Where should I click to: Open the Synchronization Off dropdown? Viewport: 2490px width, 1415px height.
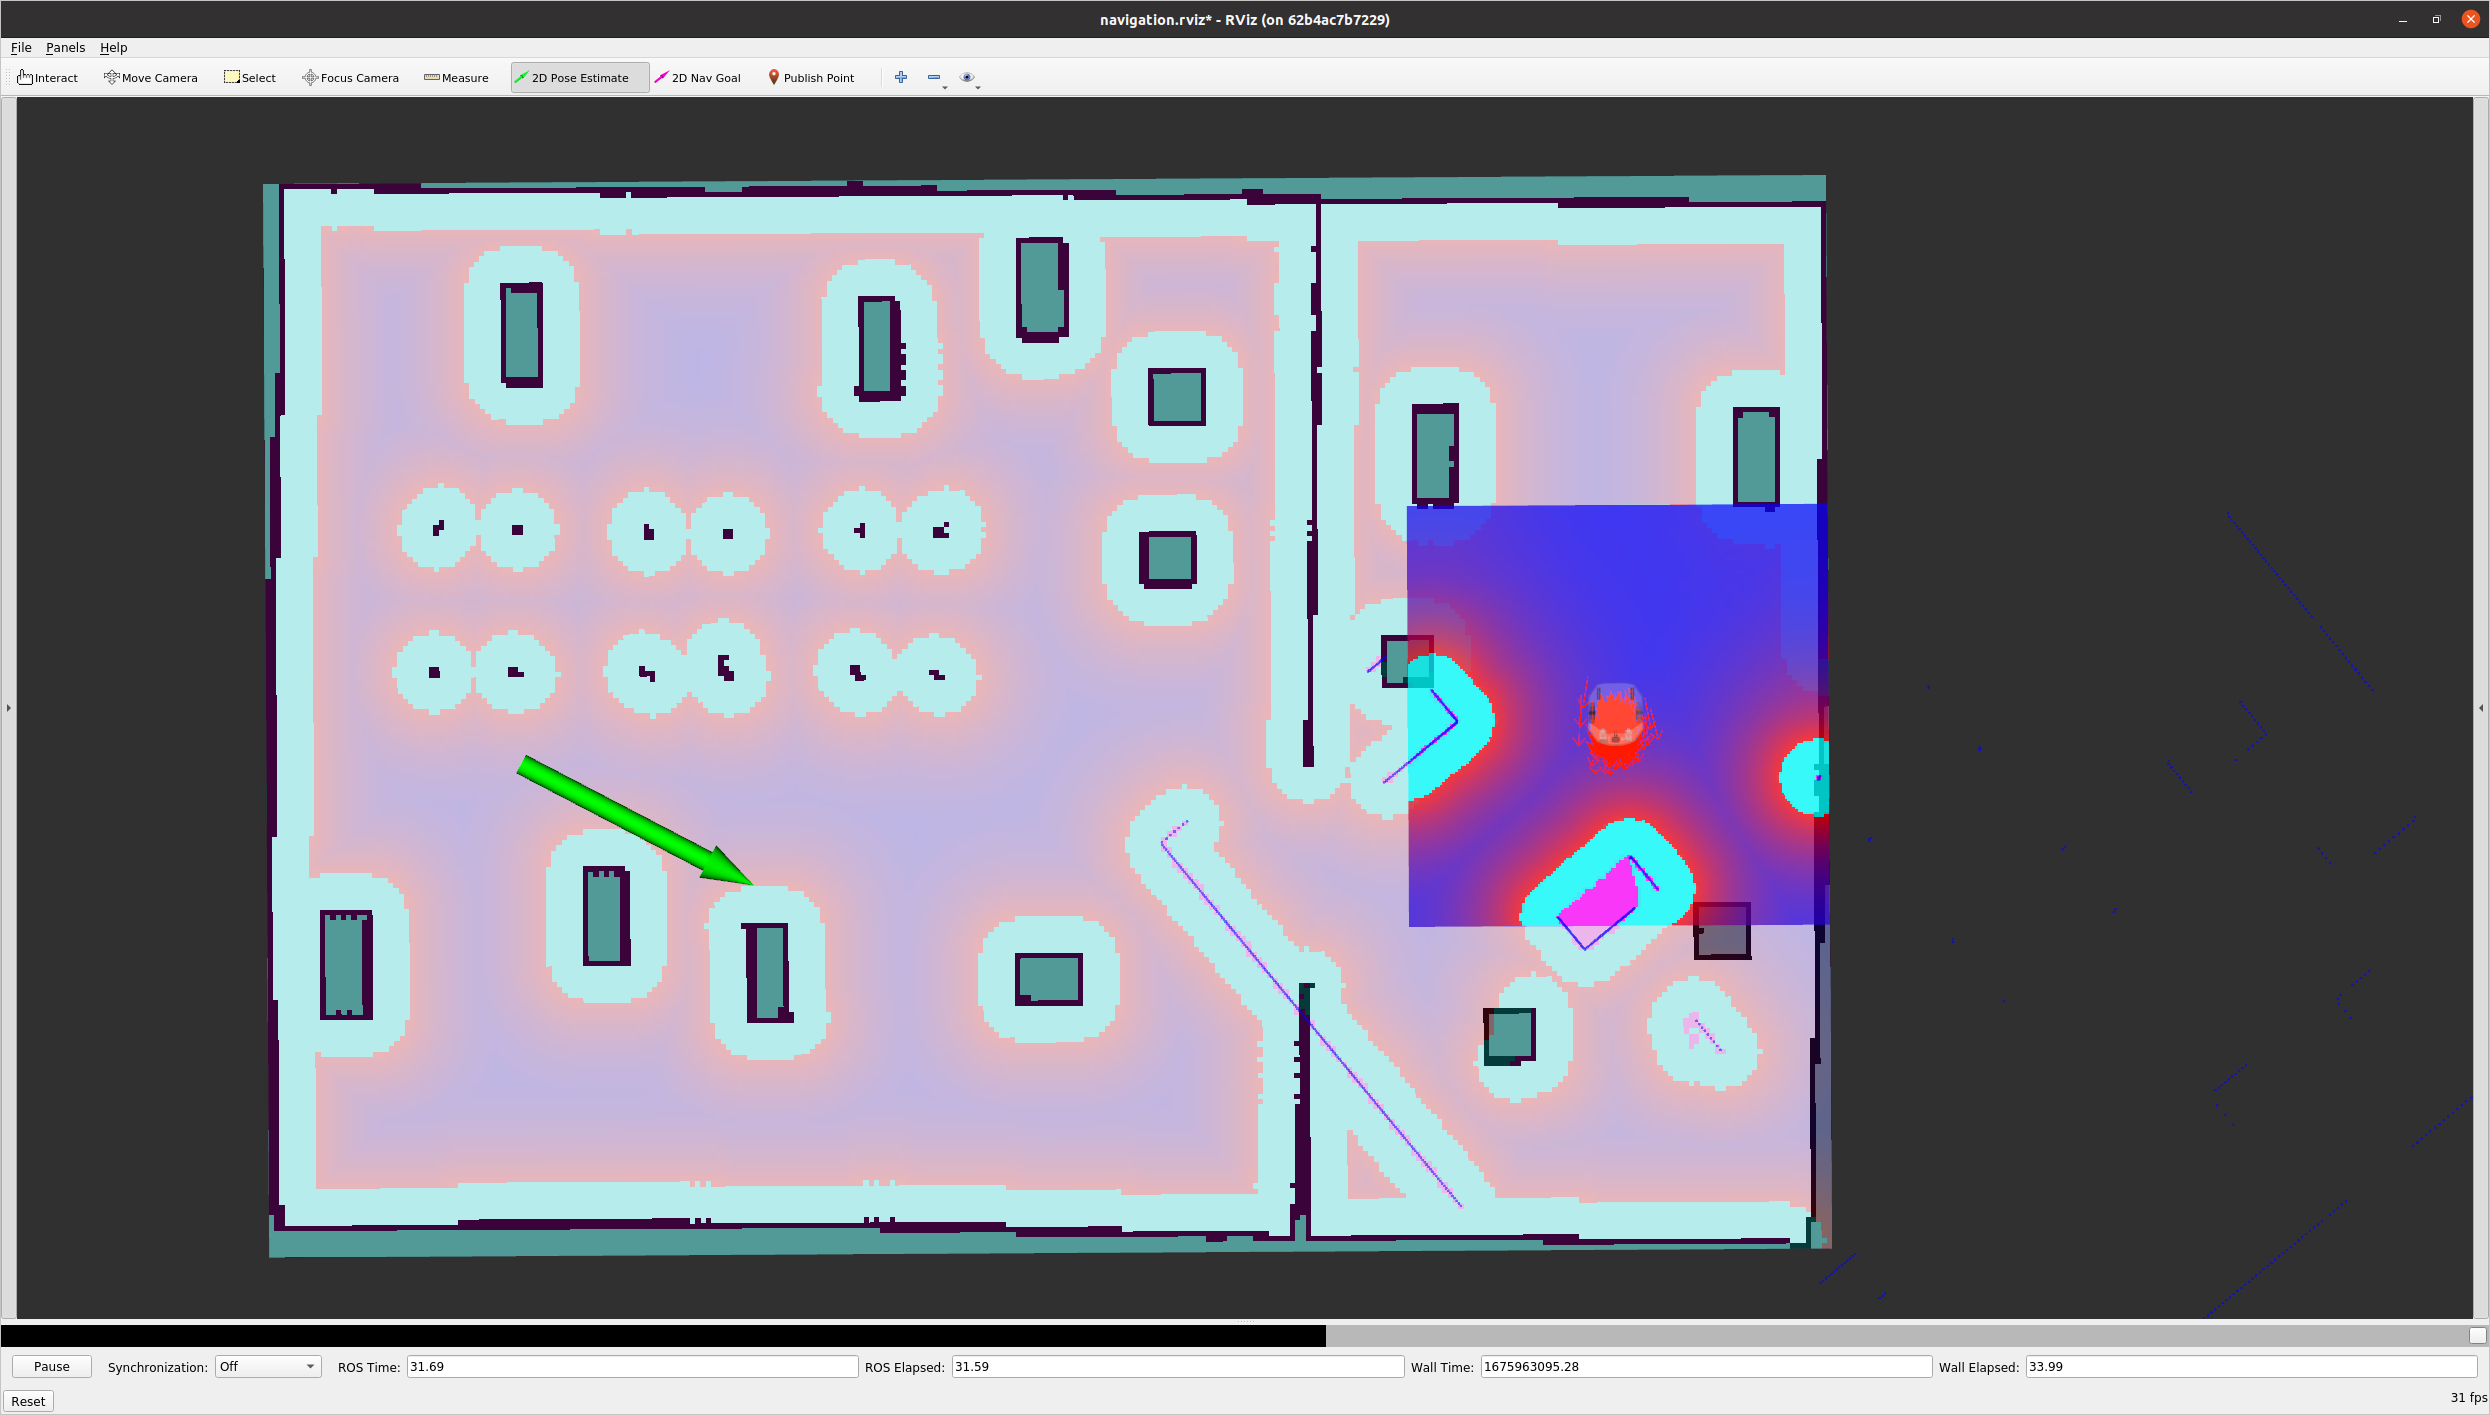click(x=268, y=1367)
